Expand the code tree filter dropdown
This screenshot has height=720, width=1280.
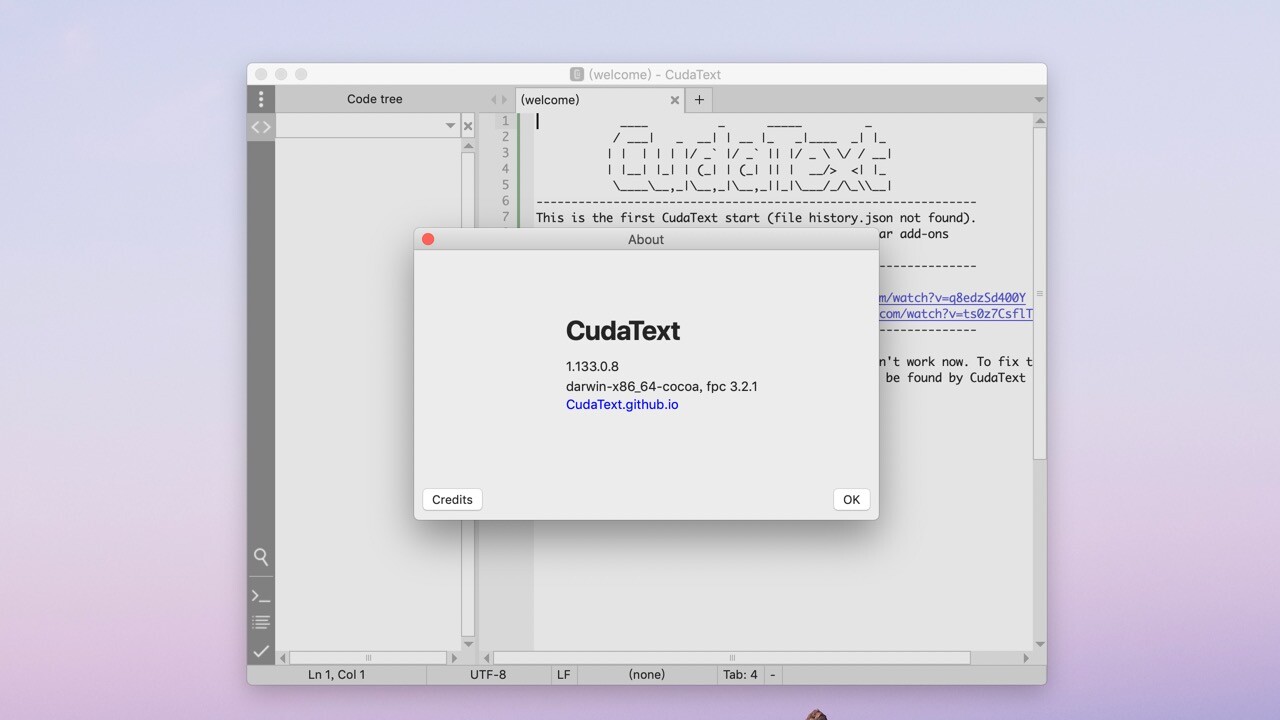point(450,126)
